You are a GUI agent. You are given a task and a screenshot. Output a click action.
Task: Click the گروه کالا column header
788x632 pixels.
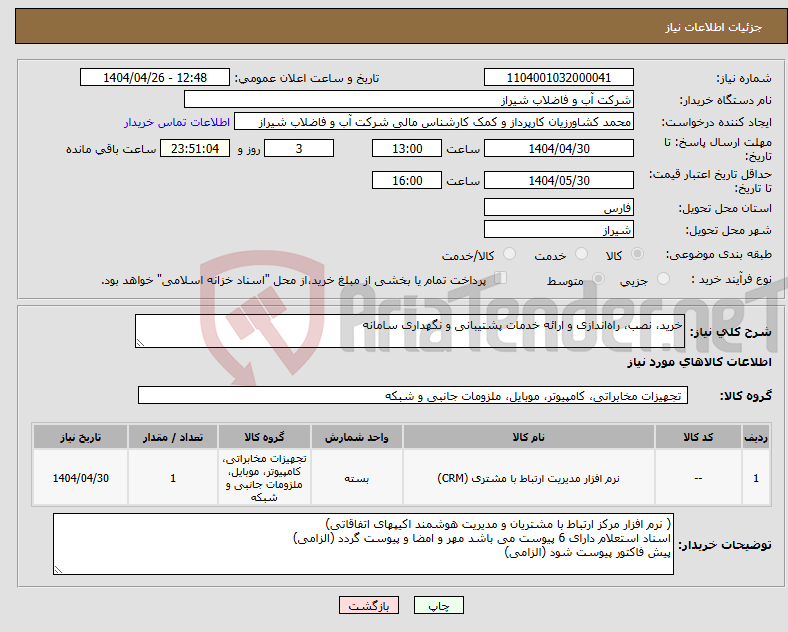pyautogui.click(x=264, y=437)
